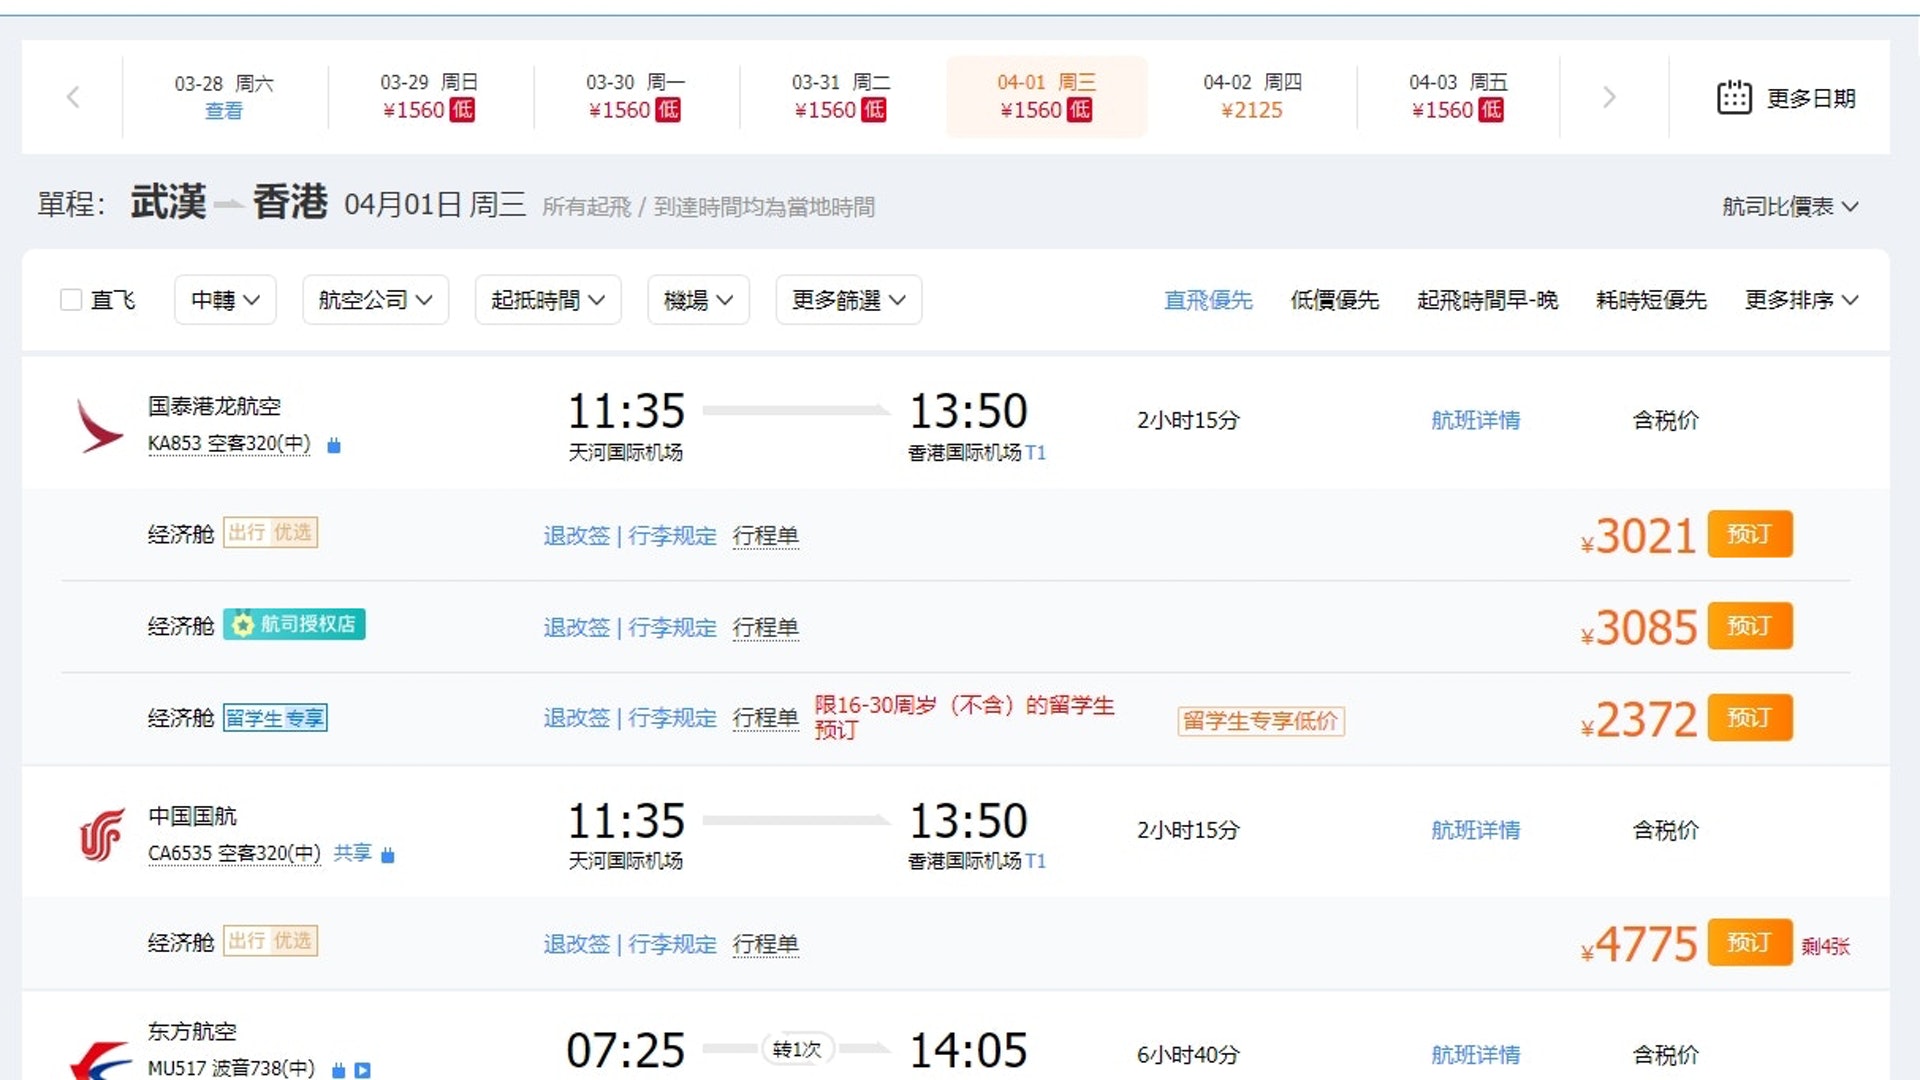Click the Air China airline logo
The height and width of the screenshot is (1080, 1920).
102,834
